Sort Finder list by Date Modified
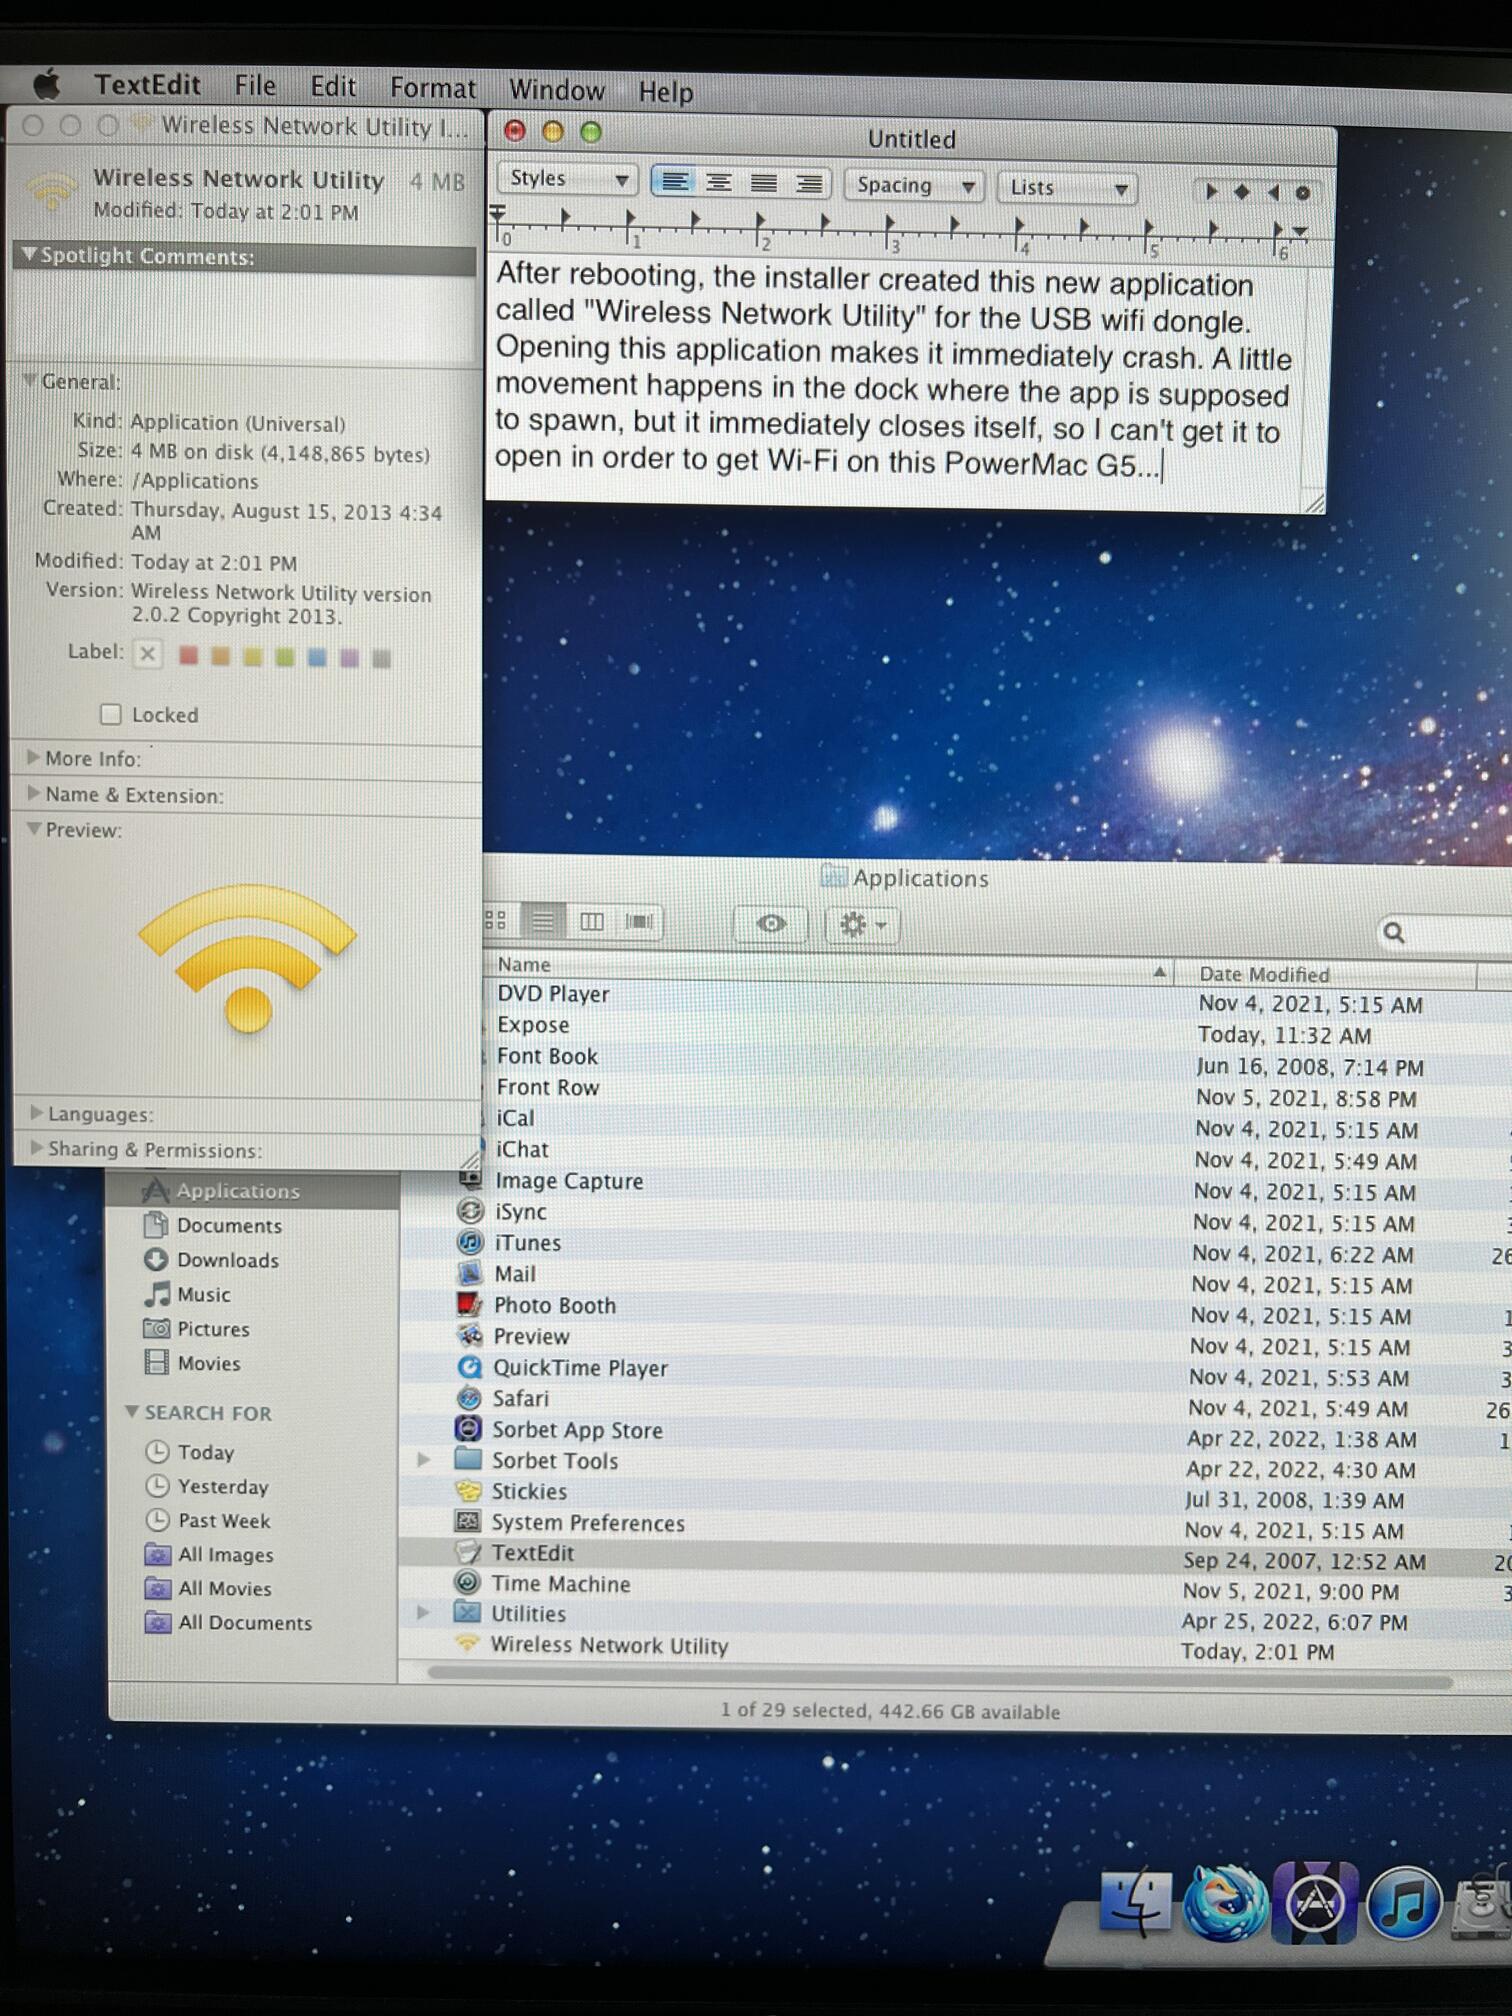This screenshot has height=2016, width=1512. [x=1326, y=974]
